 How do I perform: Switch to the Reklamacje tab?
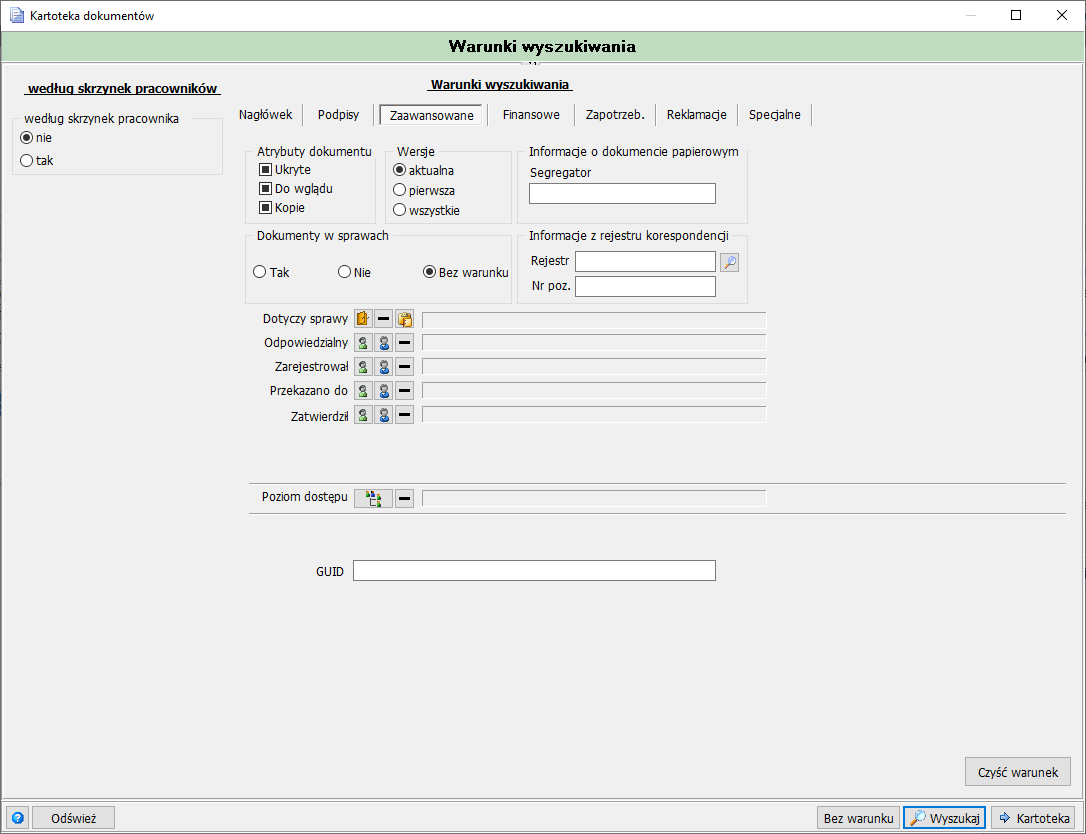pos(697,114)
